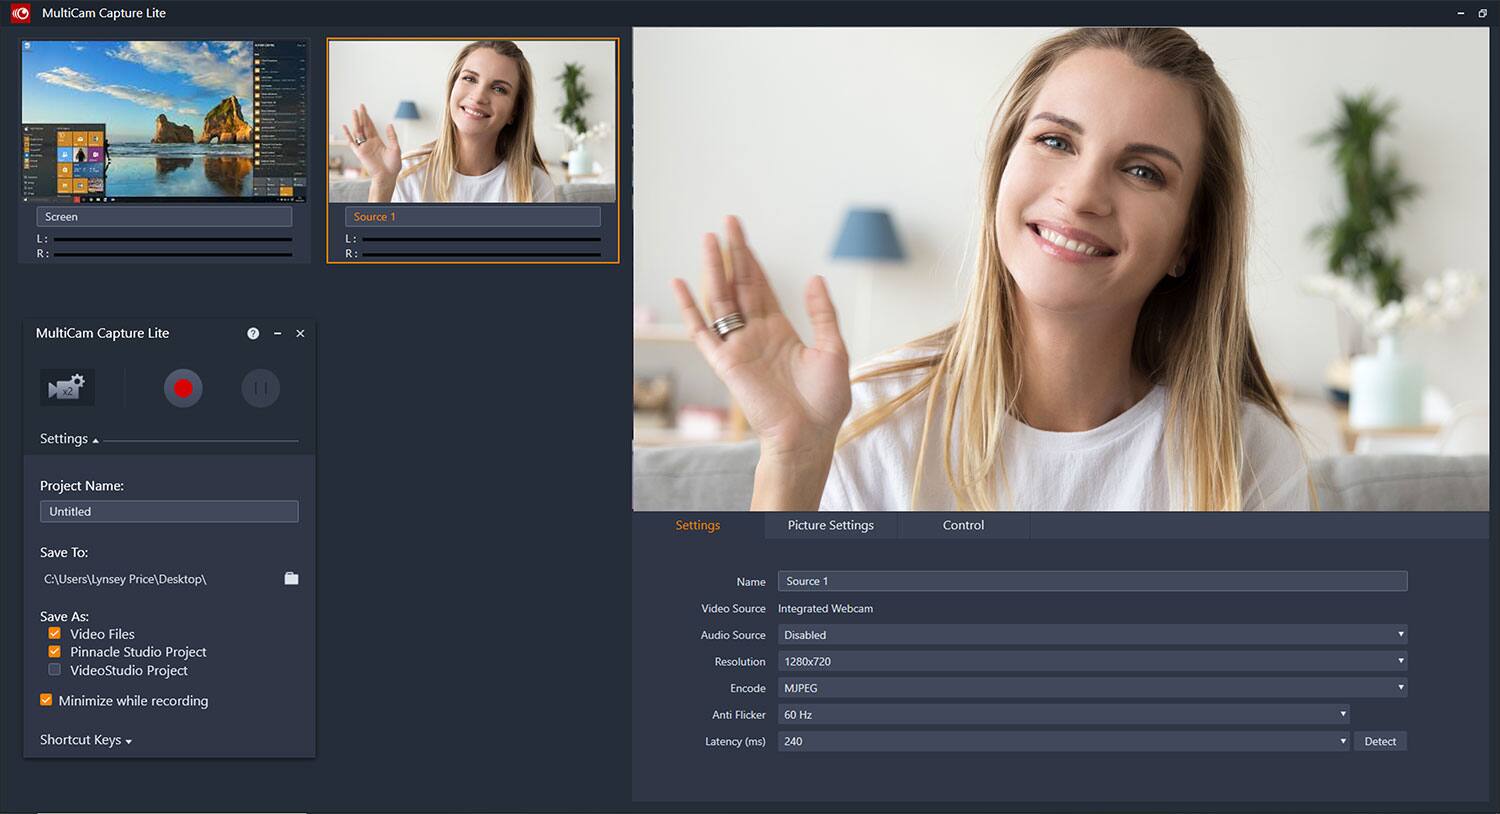
Task: Minimize the MultiCam Capture Lite panel
Action: pyautogui.click(x=277, y=334)
